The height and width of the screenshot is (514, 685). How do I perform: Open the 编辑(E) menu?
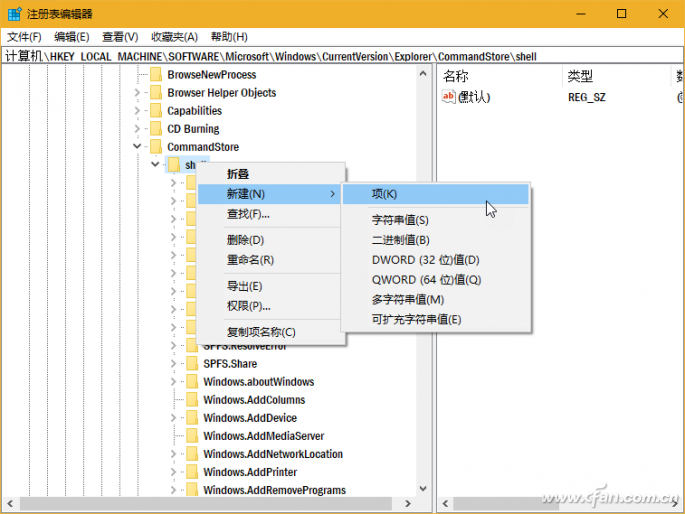(x=72, y=37)
